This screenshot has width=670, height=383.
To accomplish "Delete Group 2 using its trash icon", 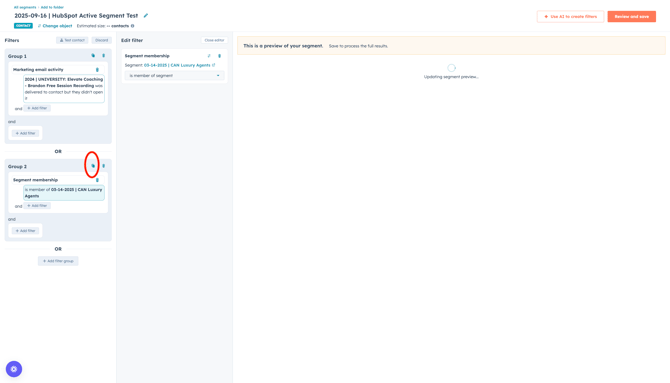I will pos(103,166).
